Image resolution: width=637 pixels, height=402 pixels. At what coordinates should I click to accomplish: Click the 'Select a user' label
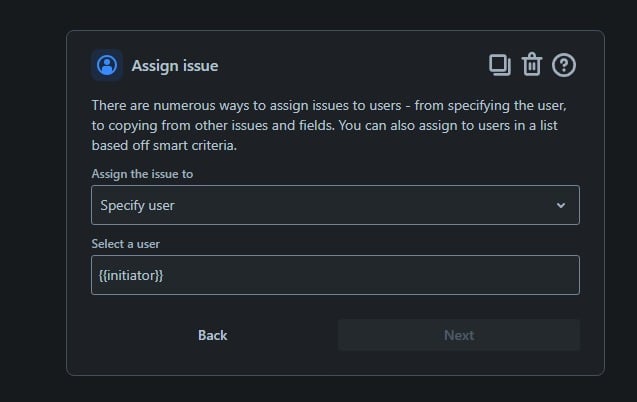[126, 244]
